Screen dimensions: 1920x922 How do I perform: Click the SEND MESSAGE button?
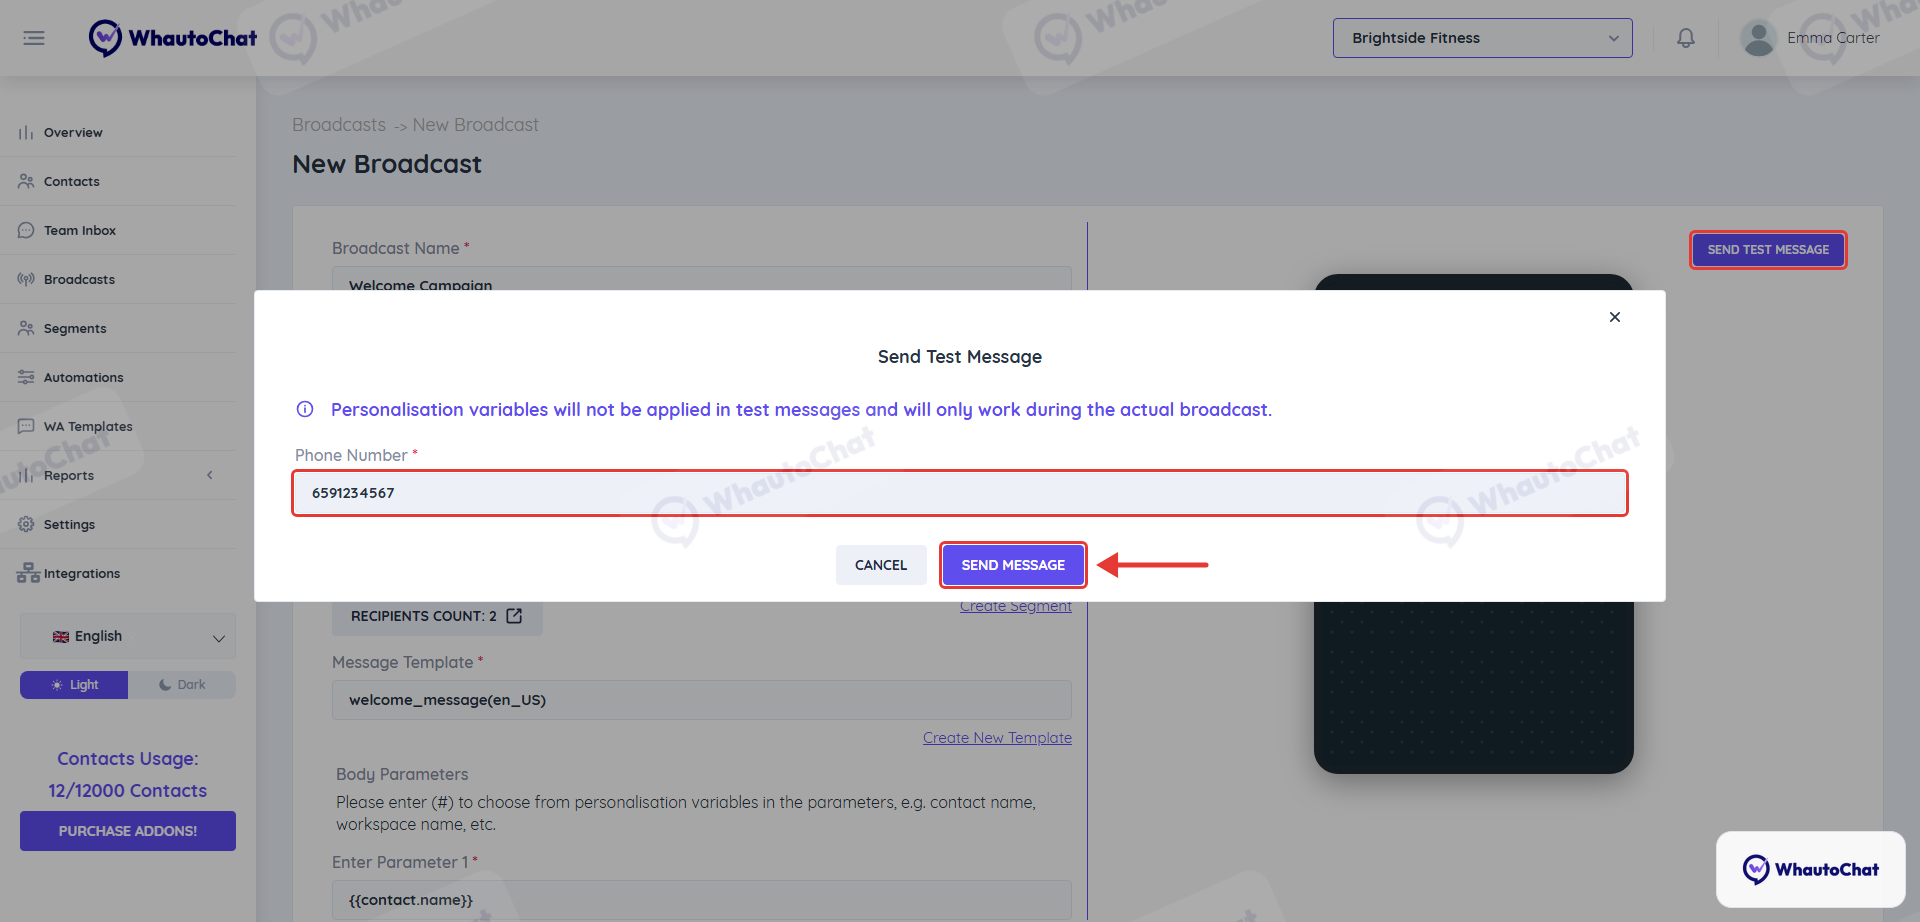pyautogui.click(x=1013, y=565)
